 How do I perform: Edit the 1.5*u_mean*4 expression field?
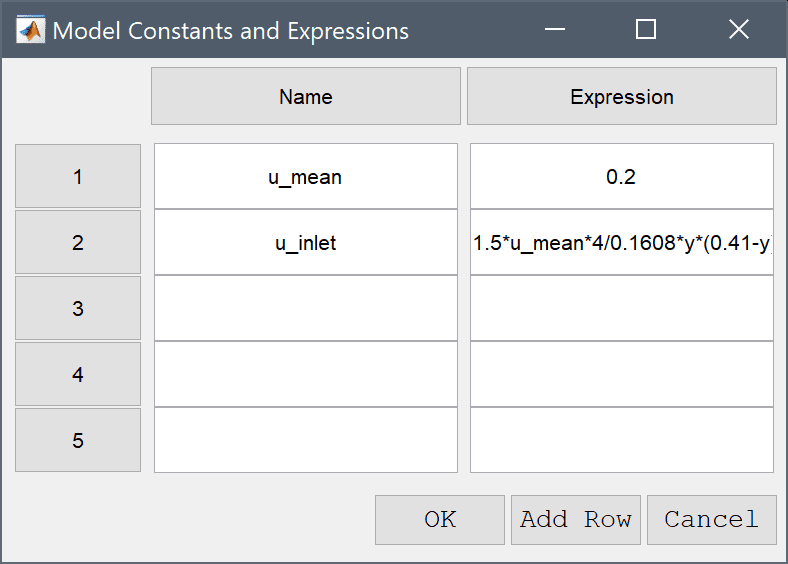click(622, 242)
